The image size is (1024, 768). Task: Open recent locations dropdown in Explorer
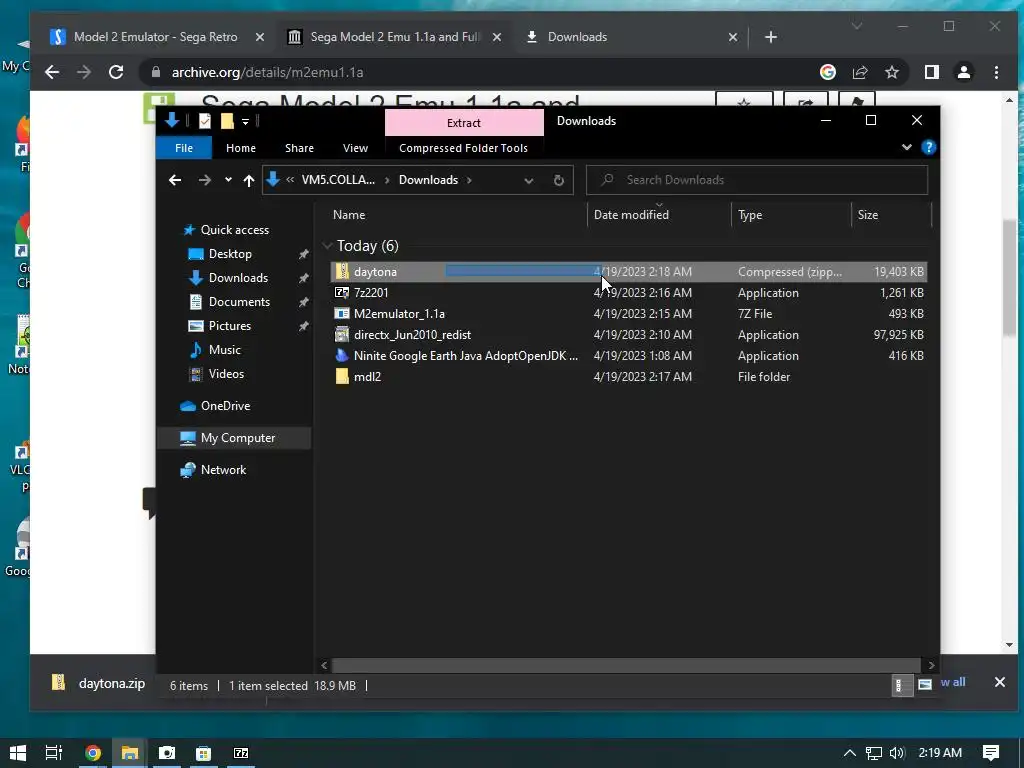coord(228,180)
